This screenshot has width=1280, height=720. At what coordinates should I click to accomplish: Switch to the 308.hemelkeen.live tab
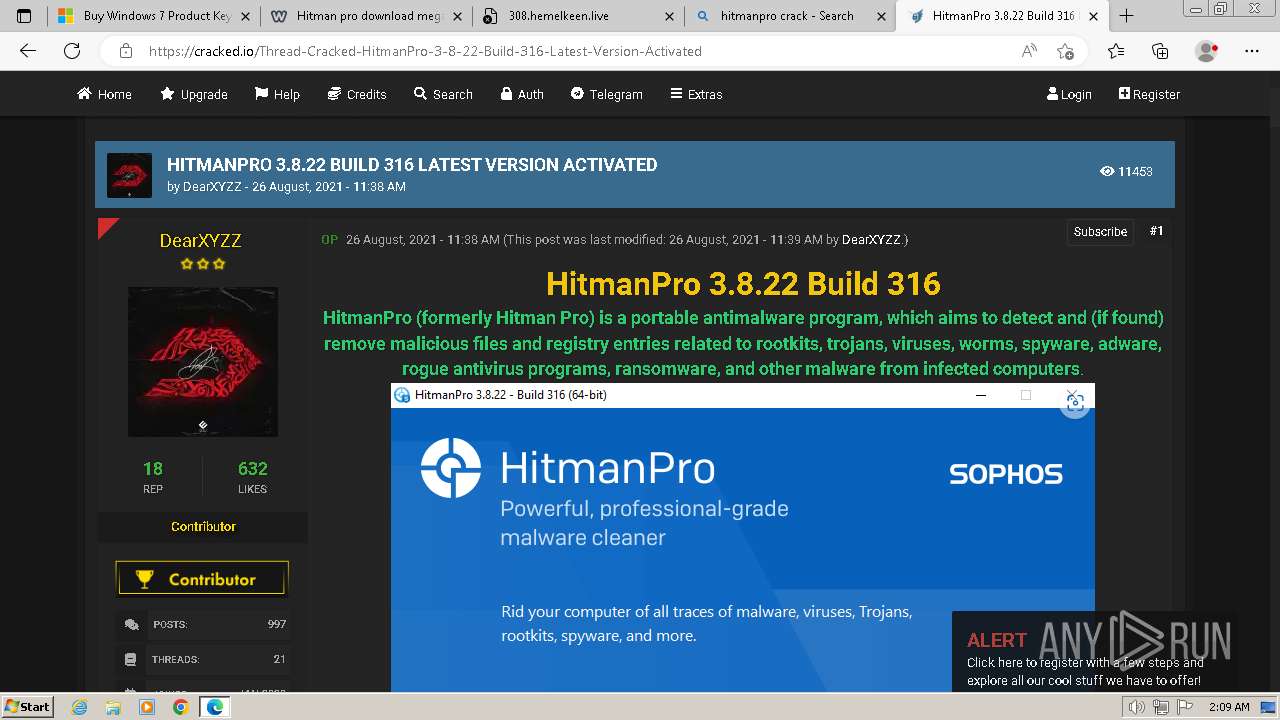coord(577,16)
